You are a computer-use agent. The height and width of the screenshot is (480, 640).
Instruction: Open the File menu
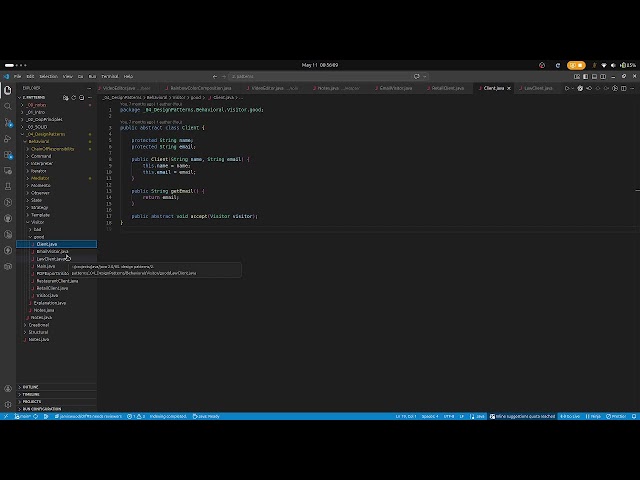click(x=18, y=76)
